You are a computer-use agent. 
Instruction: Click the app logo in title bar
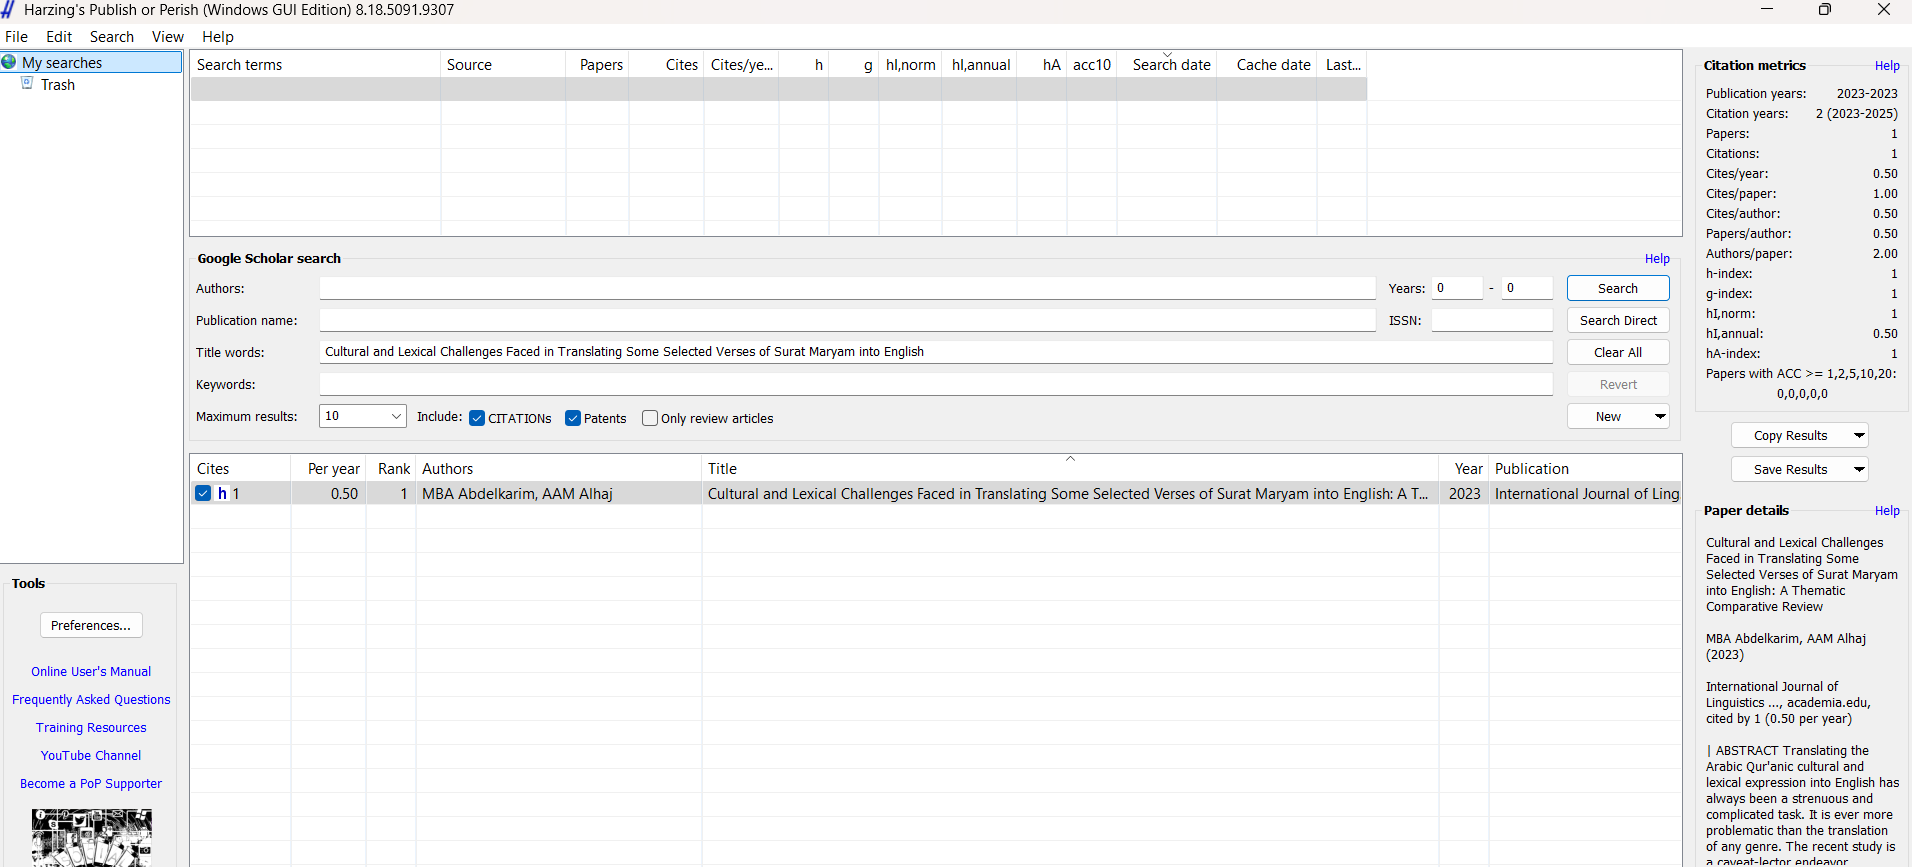(x=9, y=10)
